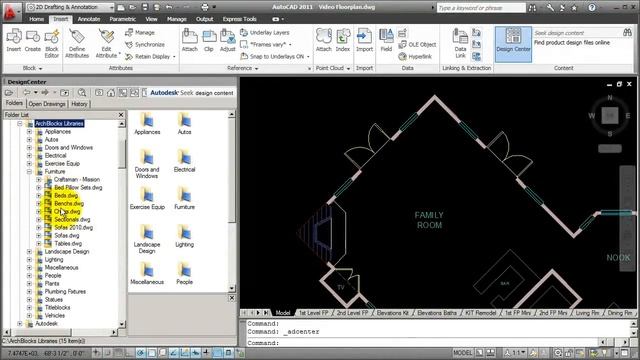Click the Plot printer icon
Screen dimensions: 640x360
pyautogui.click(x=204, y=7)
